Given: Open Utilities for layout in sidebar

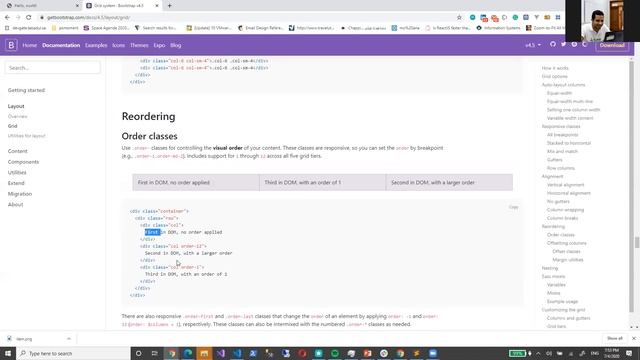Looking at the screenshot, I should coord(27,136).
